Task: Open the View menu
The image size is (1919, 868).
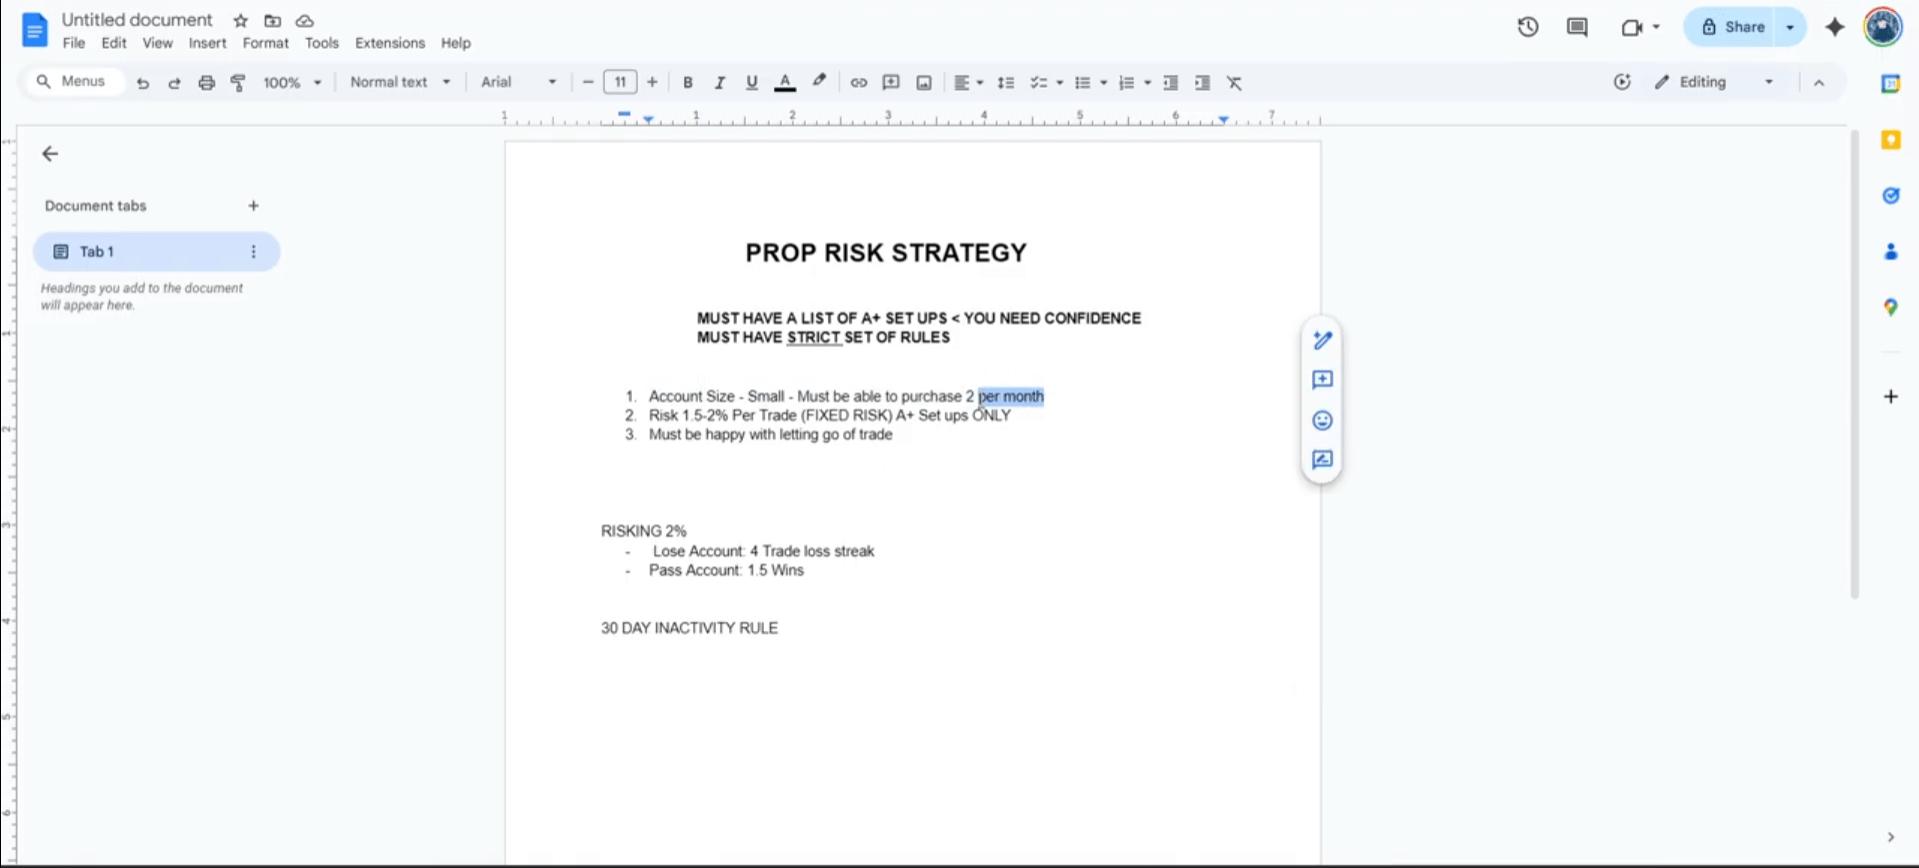Action: click(x=157, y=43)
